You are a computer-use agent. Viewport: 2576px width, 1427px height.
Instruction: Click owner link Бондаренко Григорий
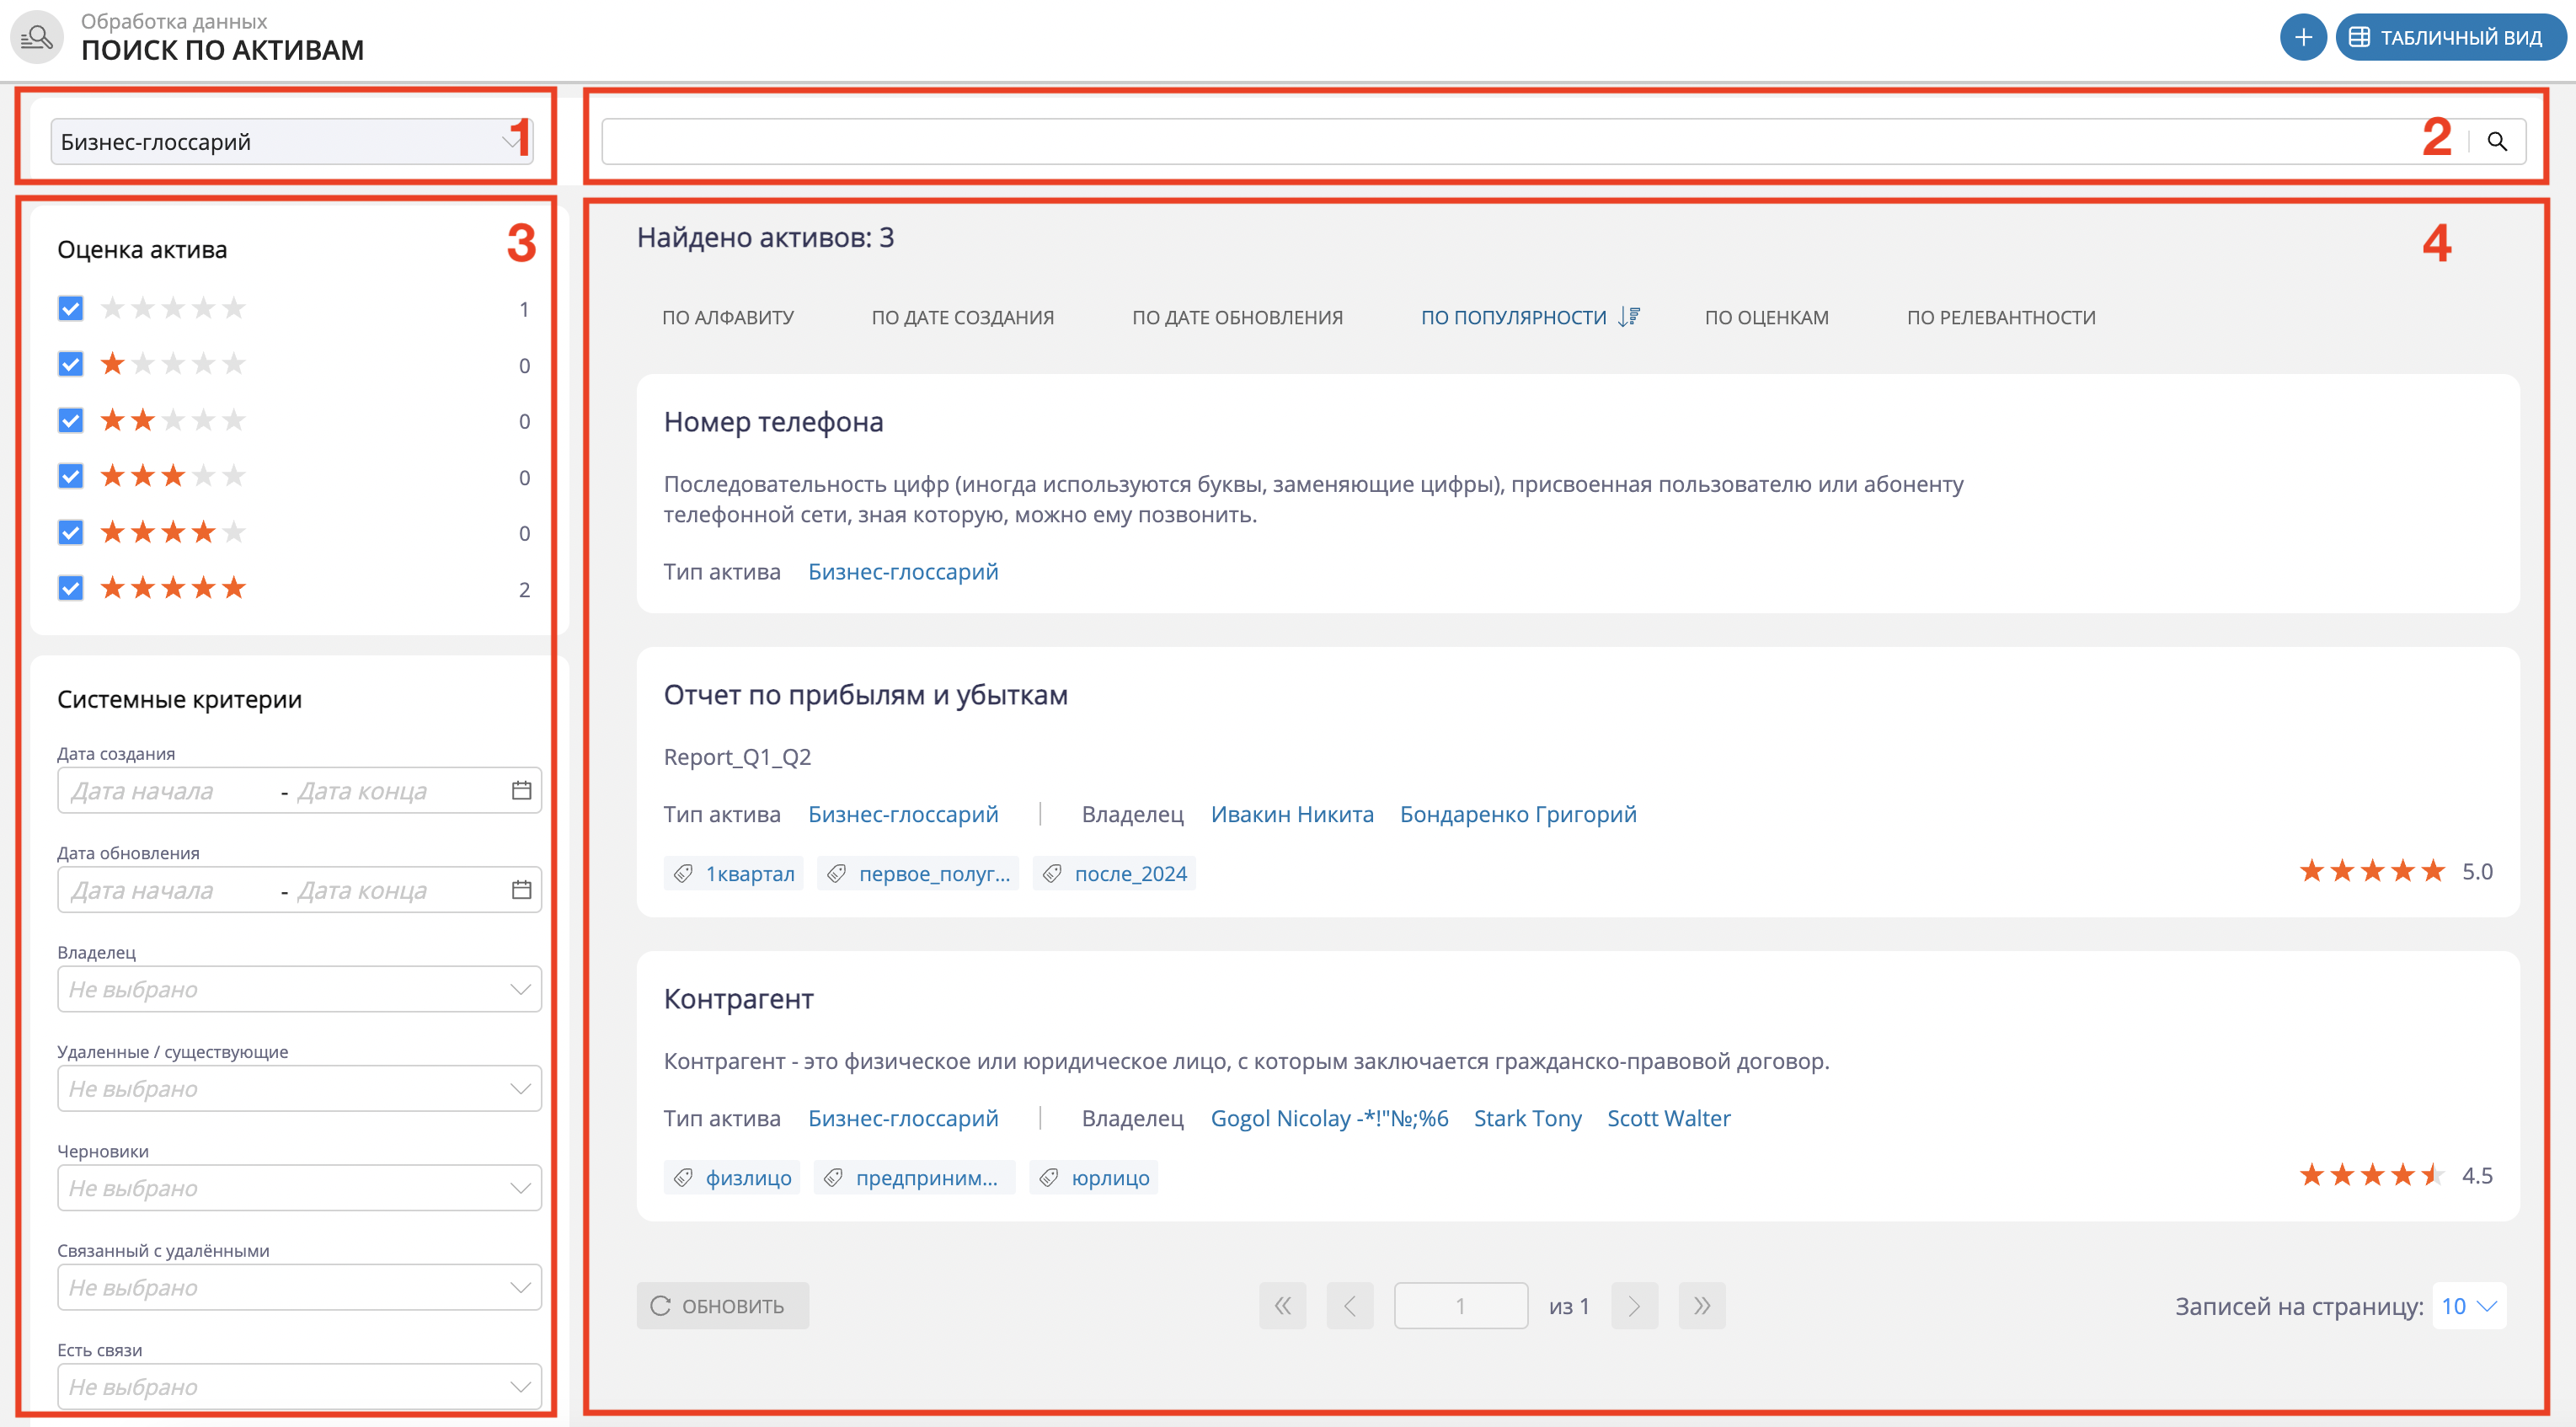(x=1518, y=814)
